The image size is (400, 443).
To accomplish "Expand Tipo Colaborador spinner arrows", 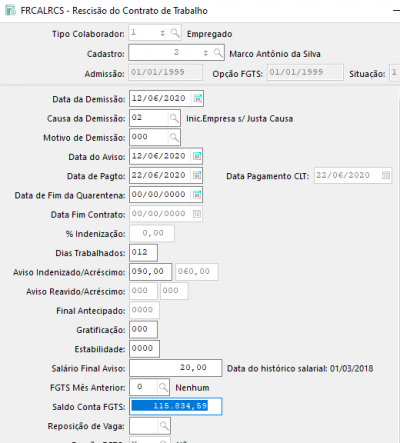I will pyautogui.click(x=163, y=33).
